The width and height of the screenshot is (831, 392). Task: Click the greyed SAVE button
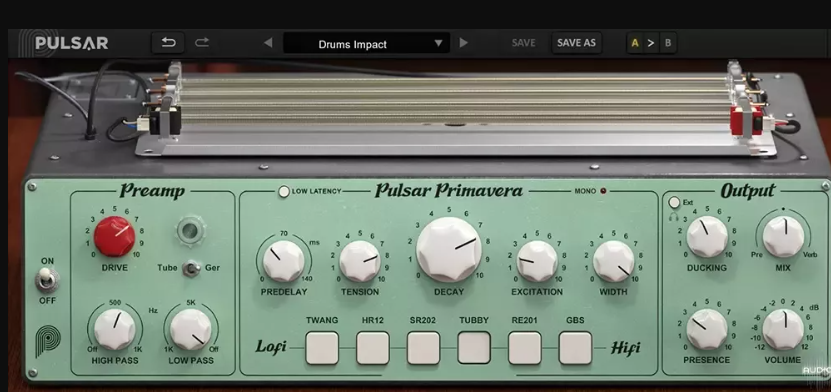pyautogui.click(x=523, y=43)
